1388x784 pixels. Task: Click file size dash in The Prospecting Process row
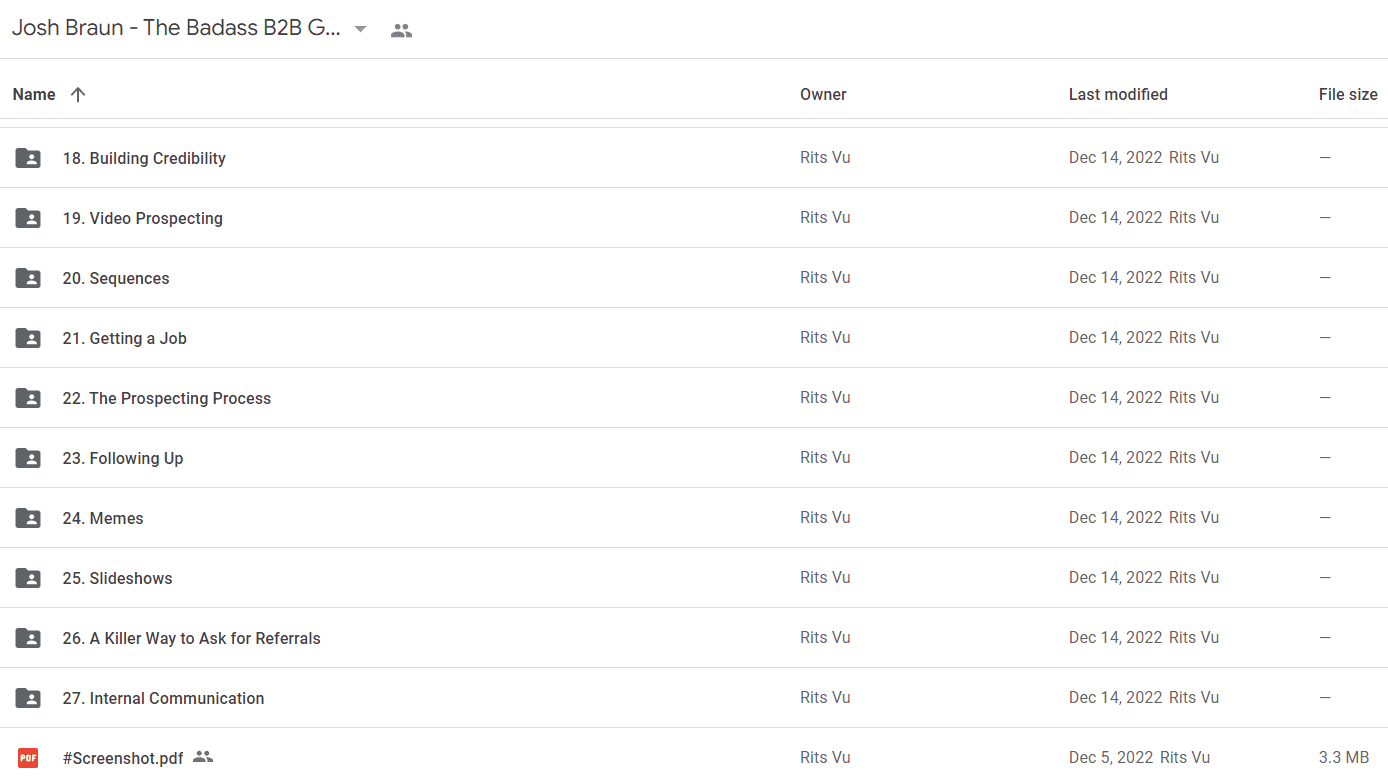1325,397
